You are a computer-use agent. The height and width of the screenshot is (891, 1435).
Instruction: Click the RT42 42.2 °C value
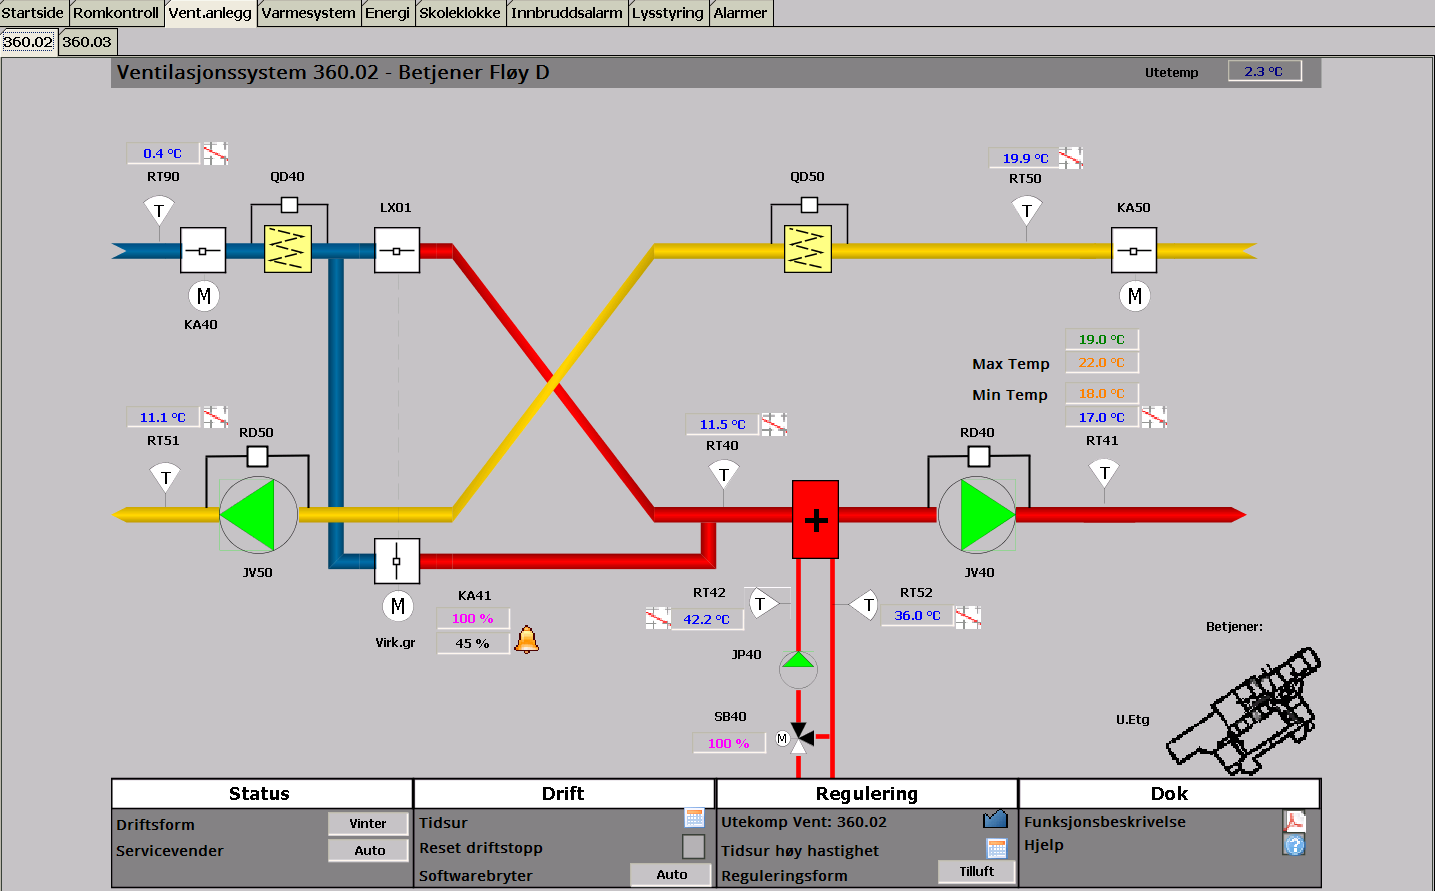pyautogui.click(x=708, y=620)
